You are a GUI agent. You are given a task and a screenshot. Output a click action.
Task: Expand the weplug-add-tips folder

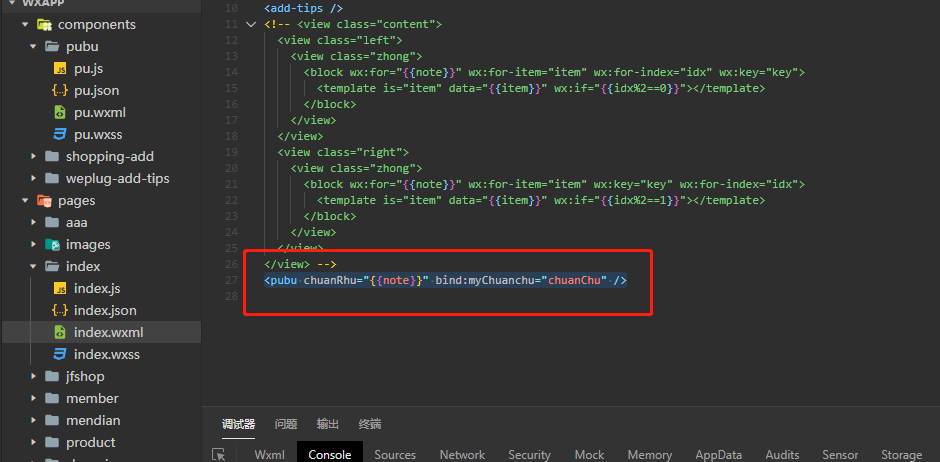tap(34, 179)
